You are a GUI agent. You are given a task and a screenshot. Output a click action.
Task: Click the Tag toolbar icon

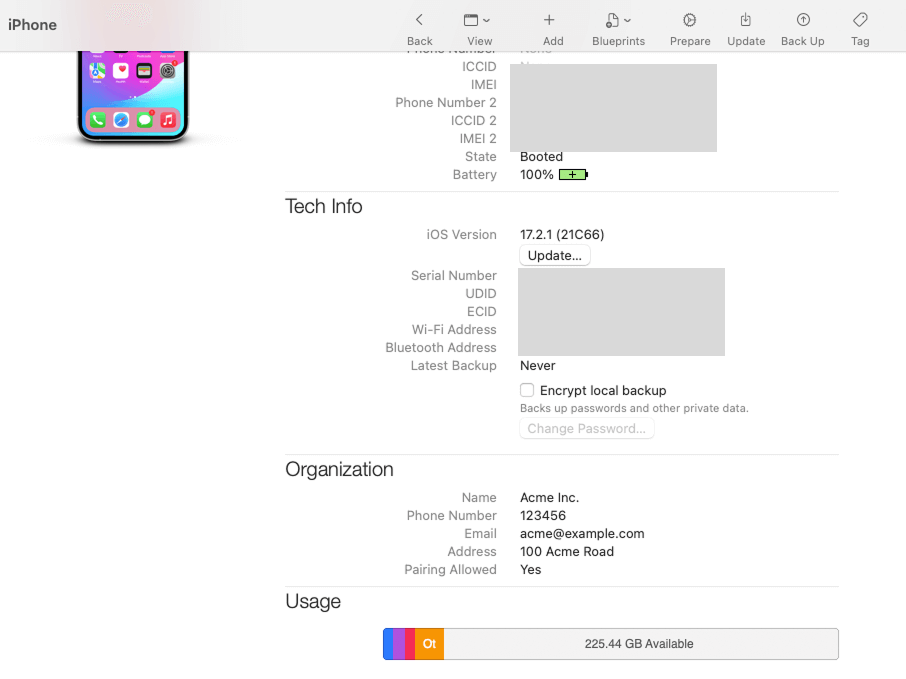(860, 20)
